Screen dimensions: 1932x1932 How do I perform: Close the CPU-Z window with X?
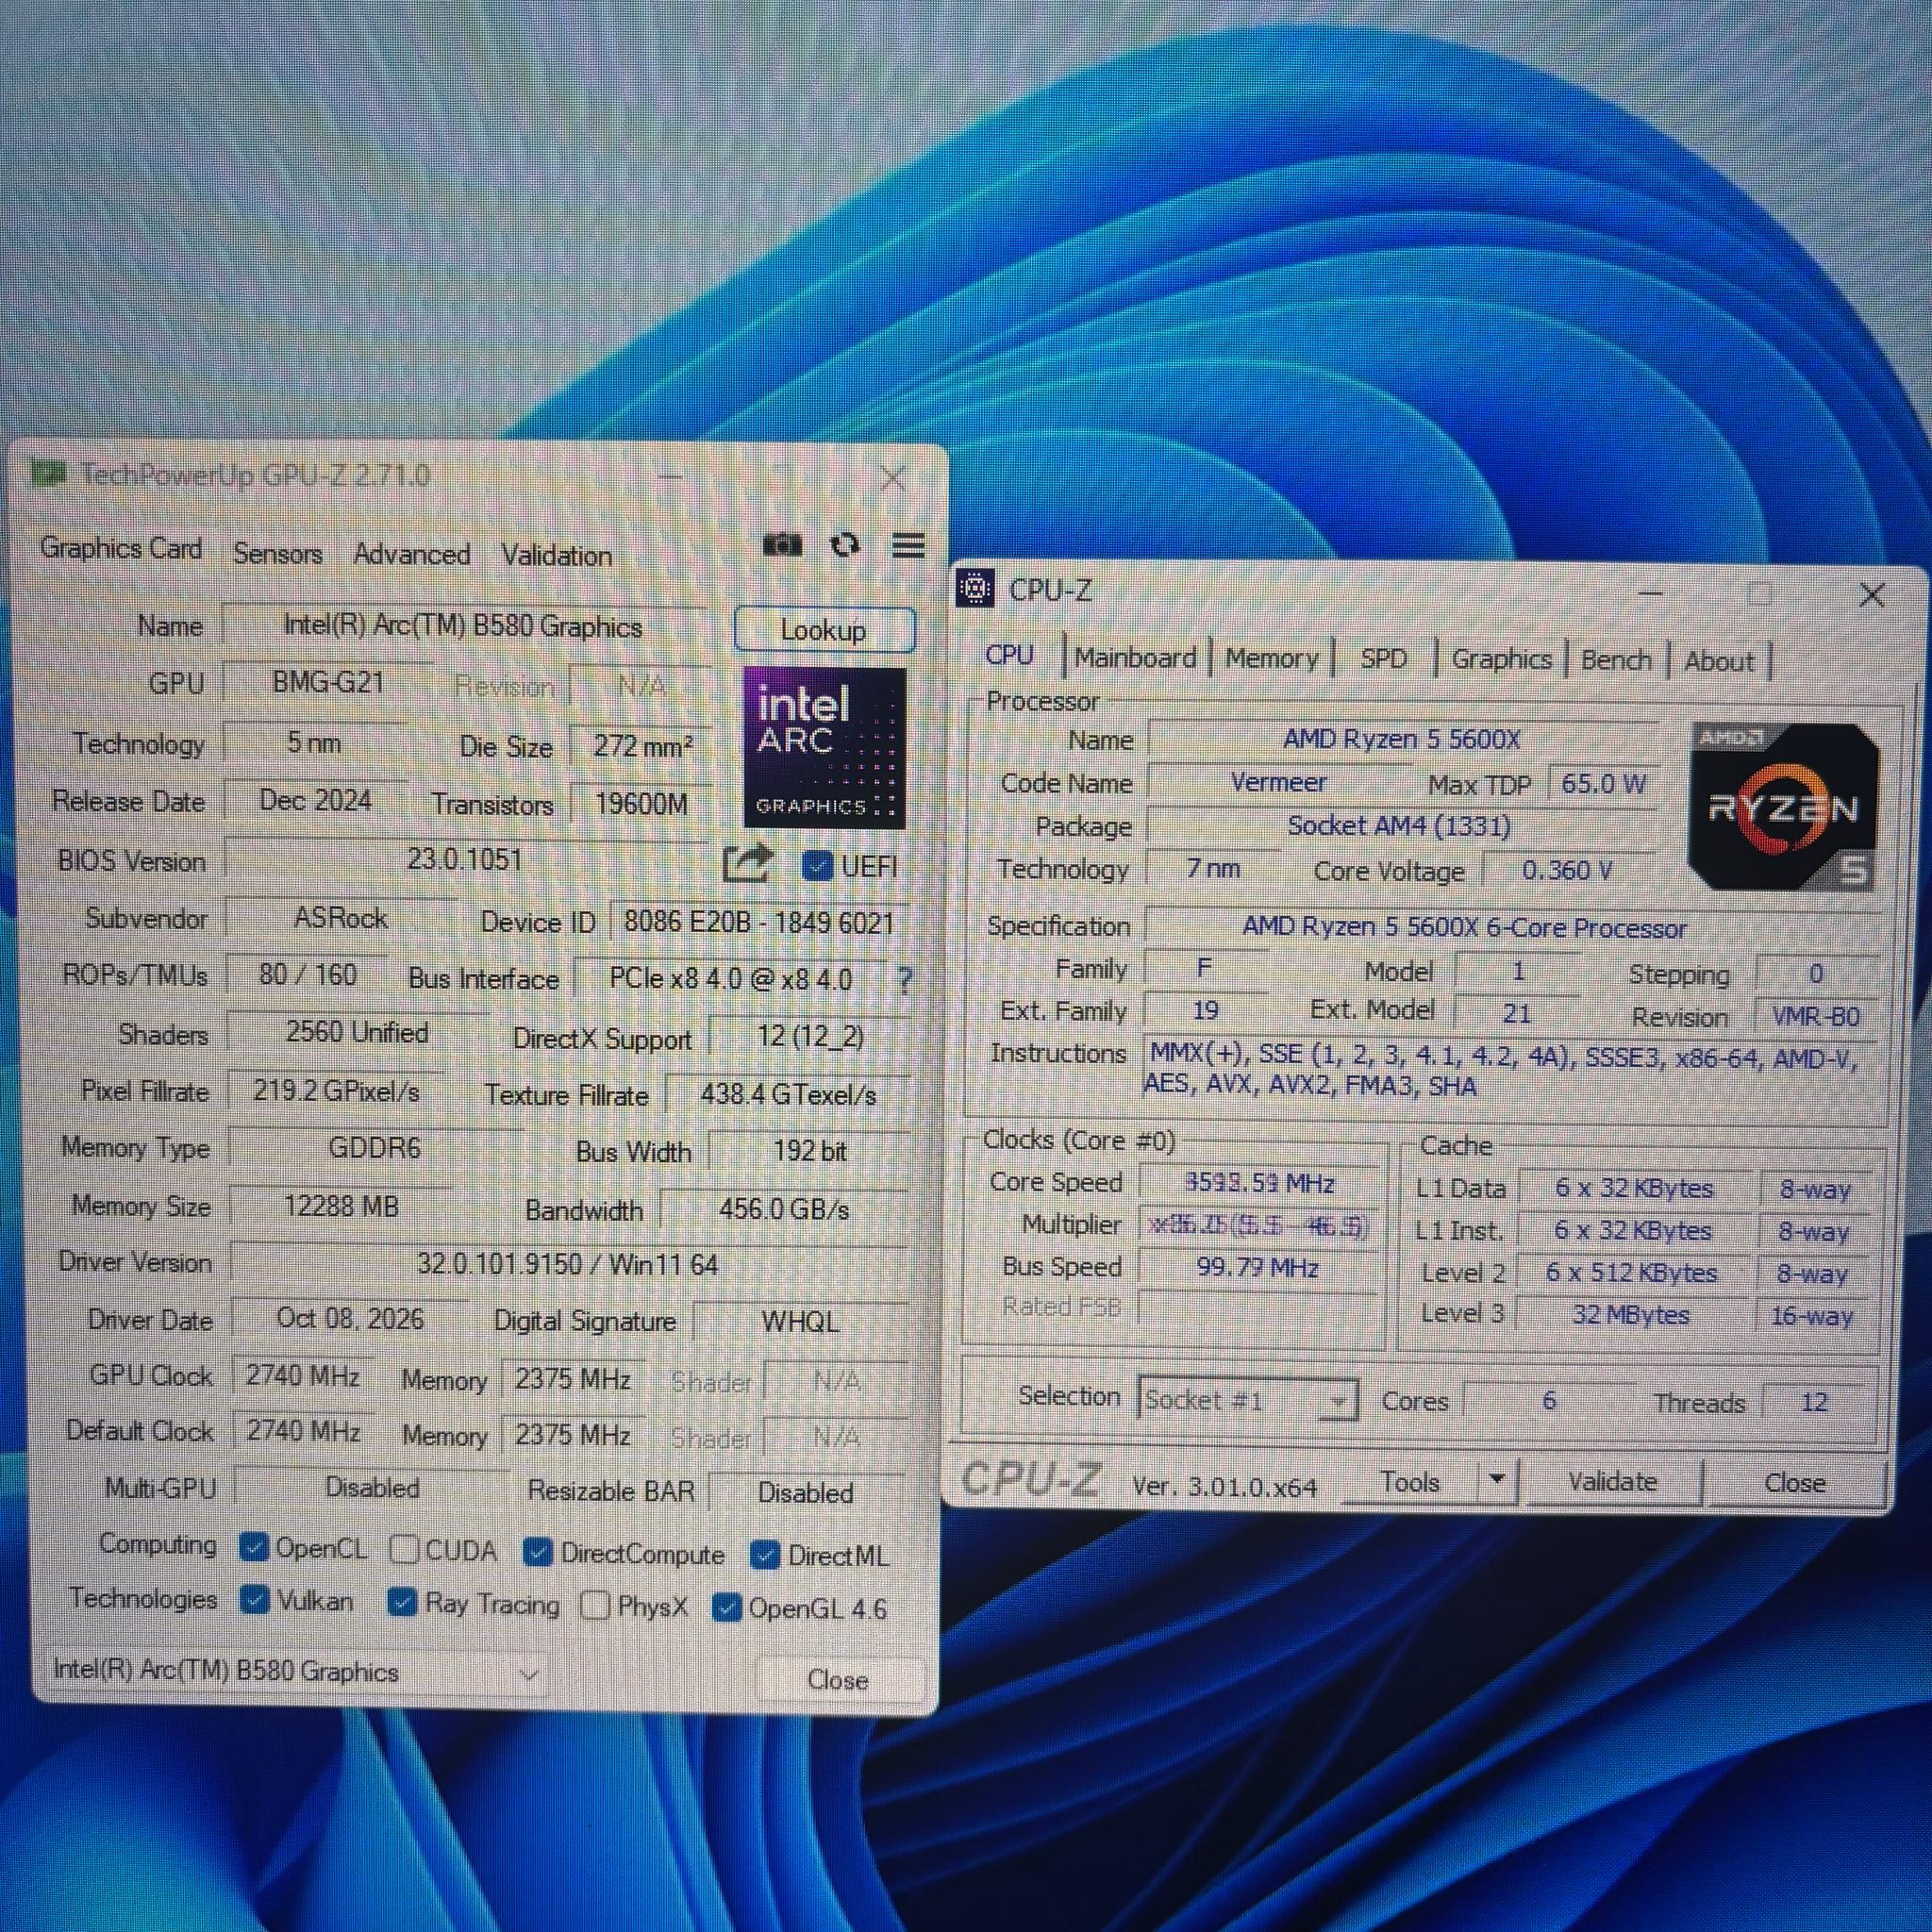pos(1871,596)
